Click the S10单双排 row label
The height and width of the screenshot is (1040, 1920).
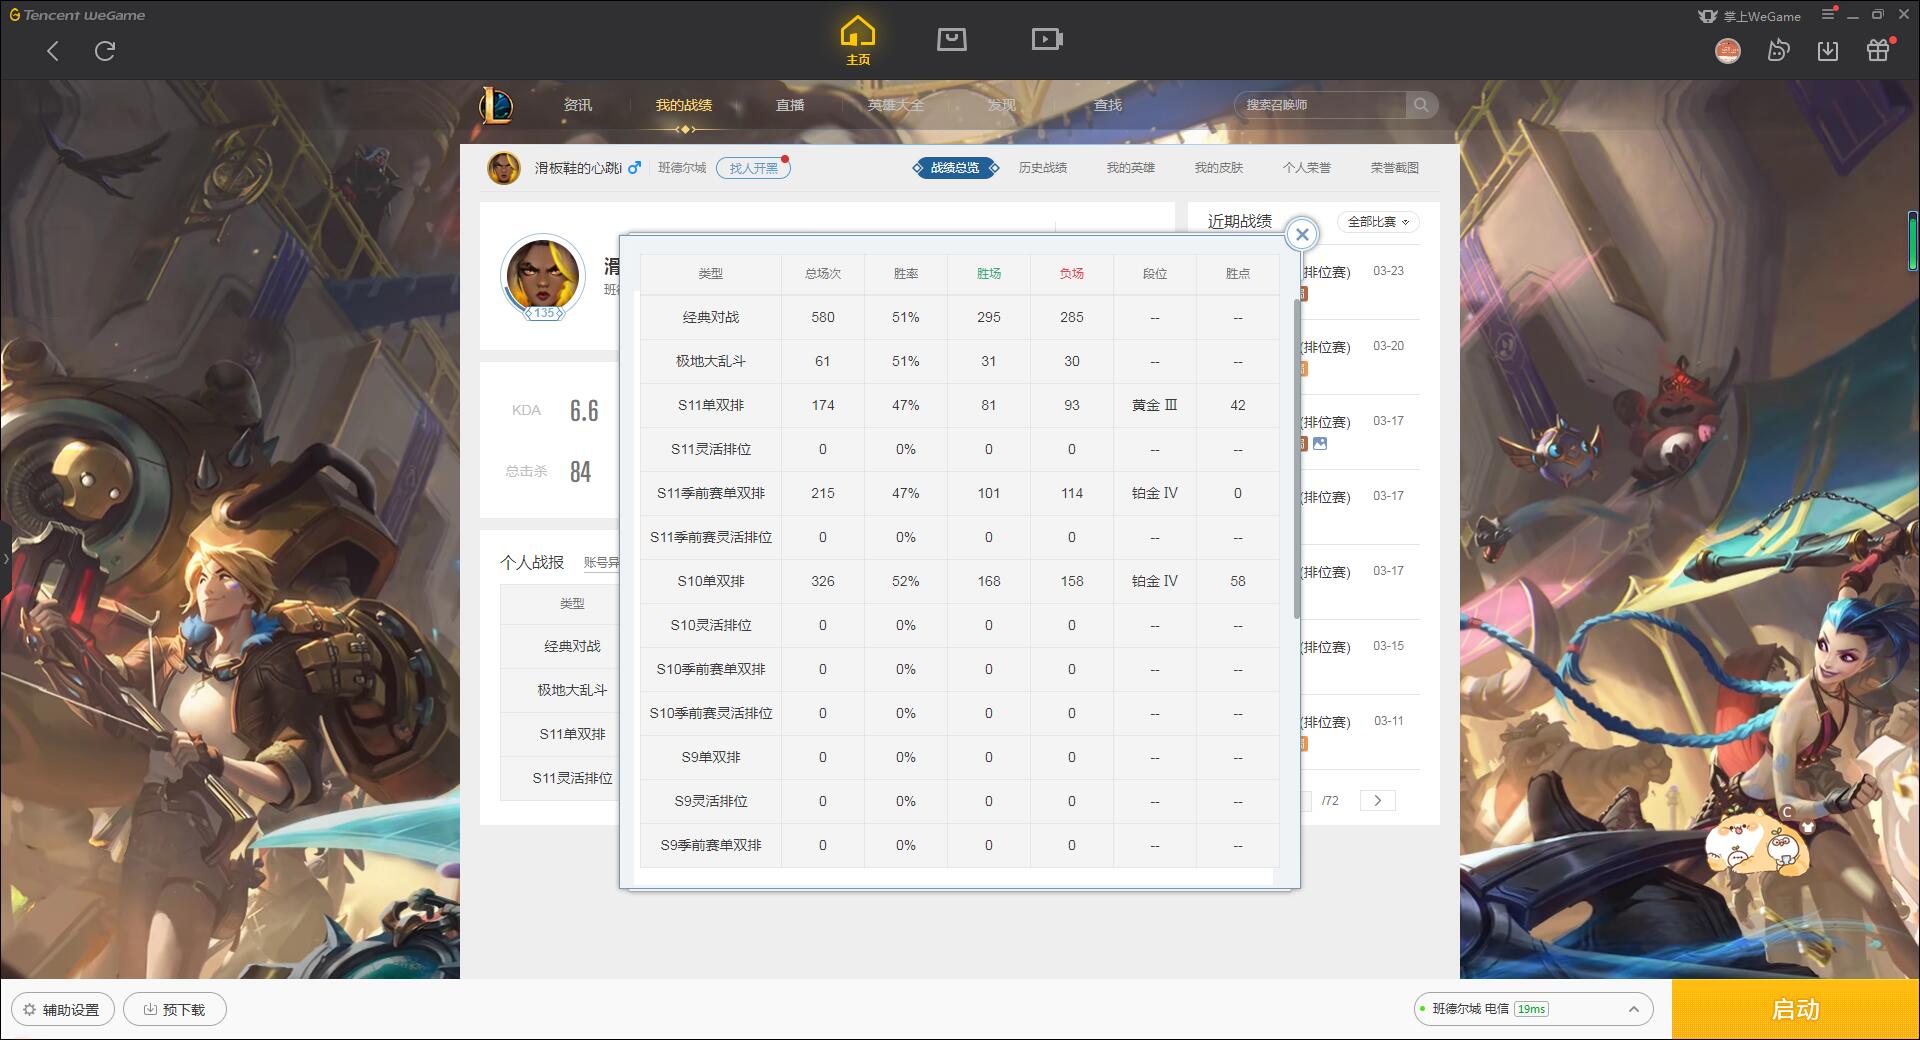click(x=711, y=581)
